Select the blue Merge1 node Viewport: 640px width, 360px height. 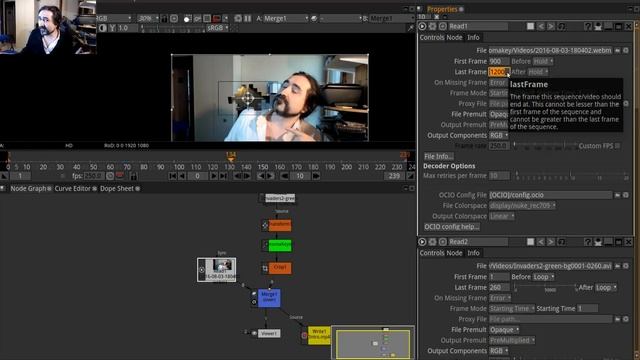point(269,298)
